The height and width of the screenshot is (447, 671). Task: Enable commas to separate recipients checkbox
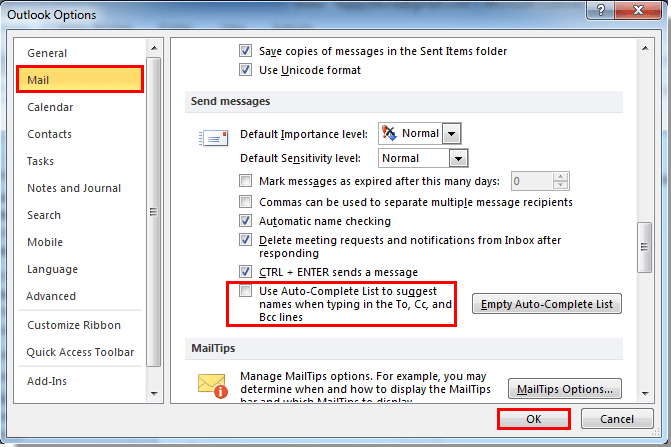tap(245, 201)
